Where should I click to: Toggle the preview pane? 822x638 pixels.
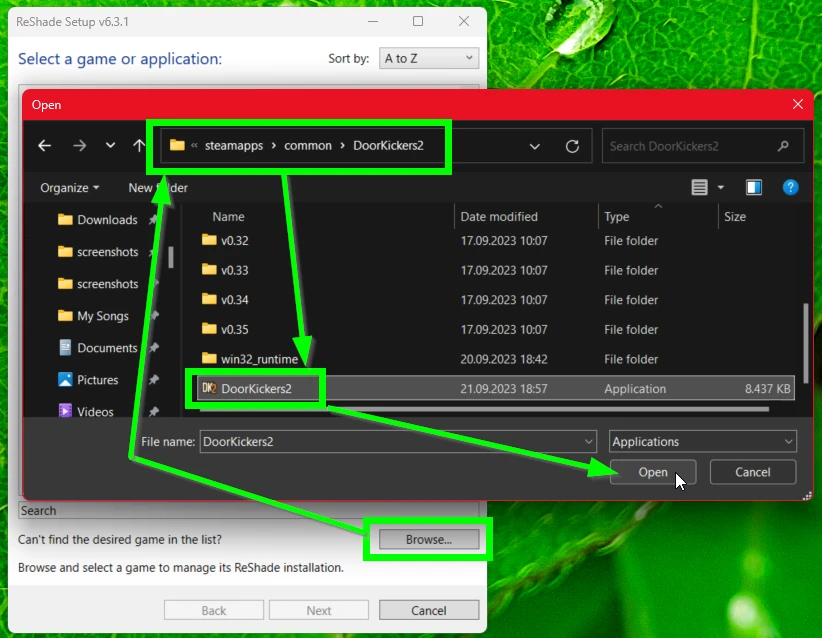pyautogui.click(x=754, y=187)
